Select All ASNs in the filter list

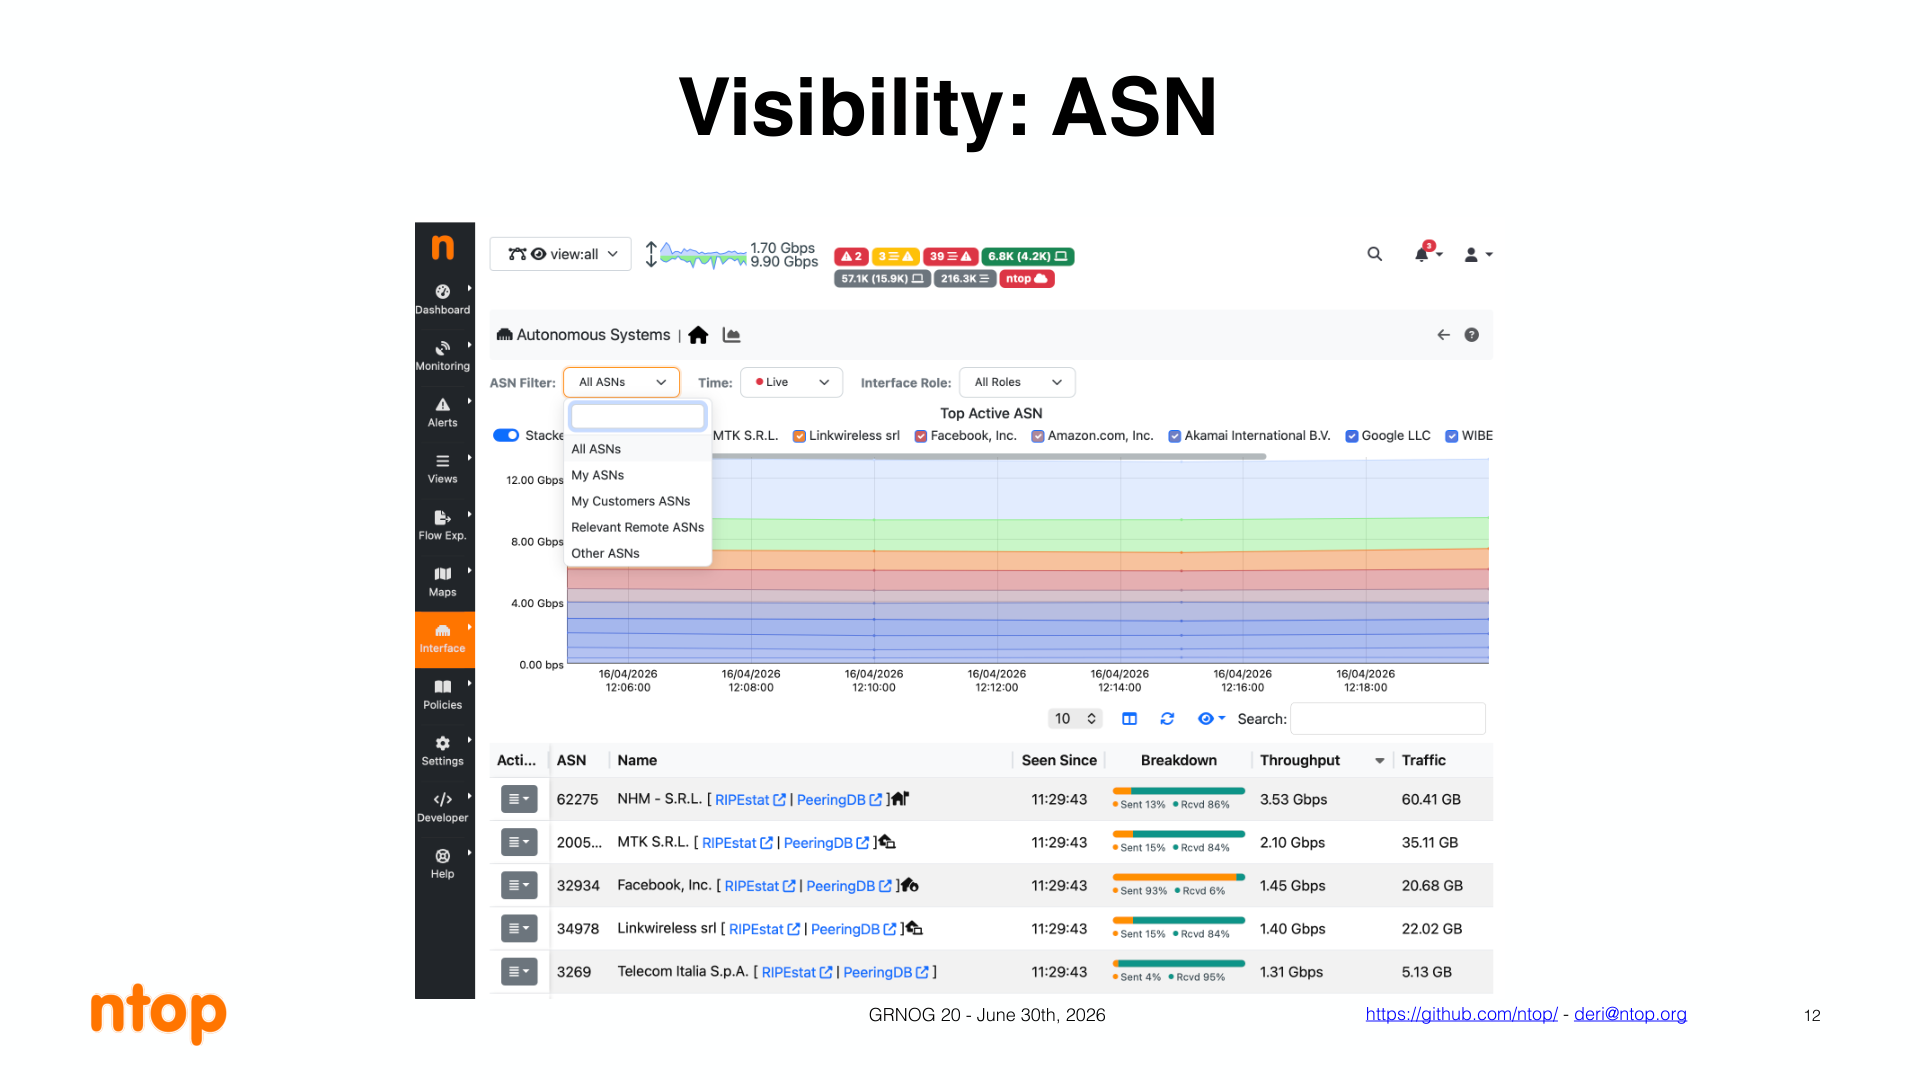638,449
